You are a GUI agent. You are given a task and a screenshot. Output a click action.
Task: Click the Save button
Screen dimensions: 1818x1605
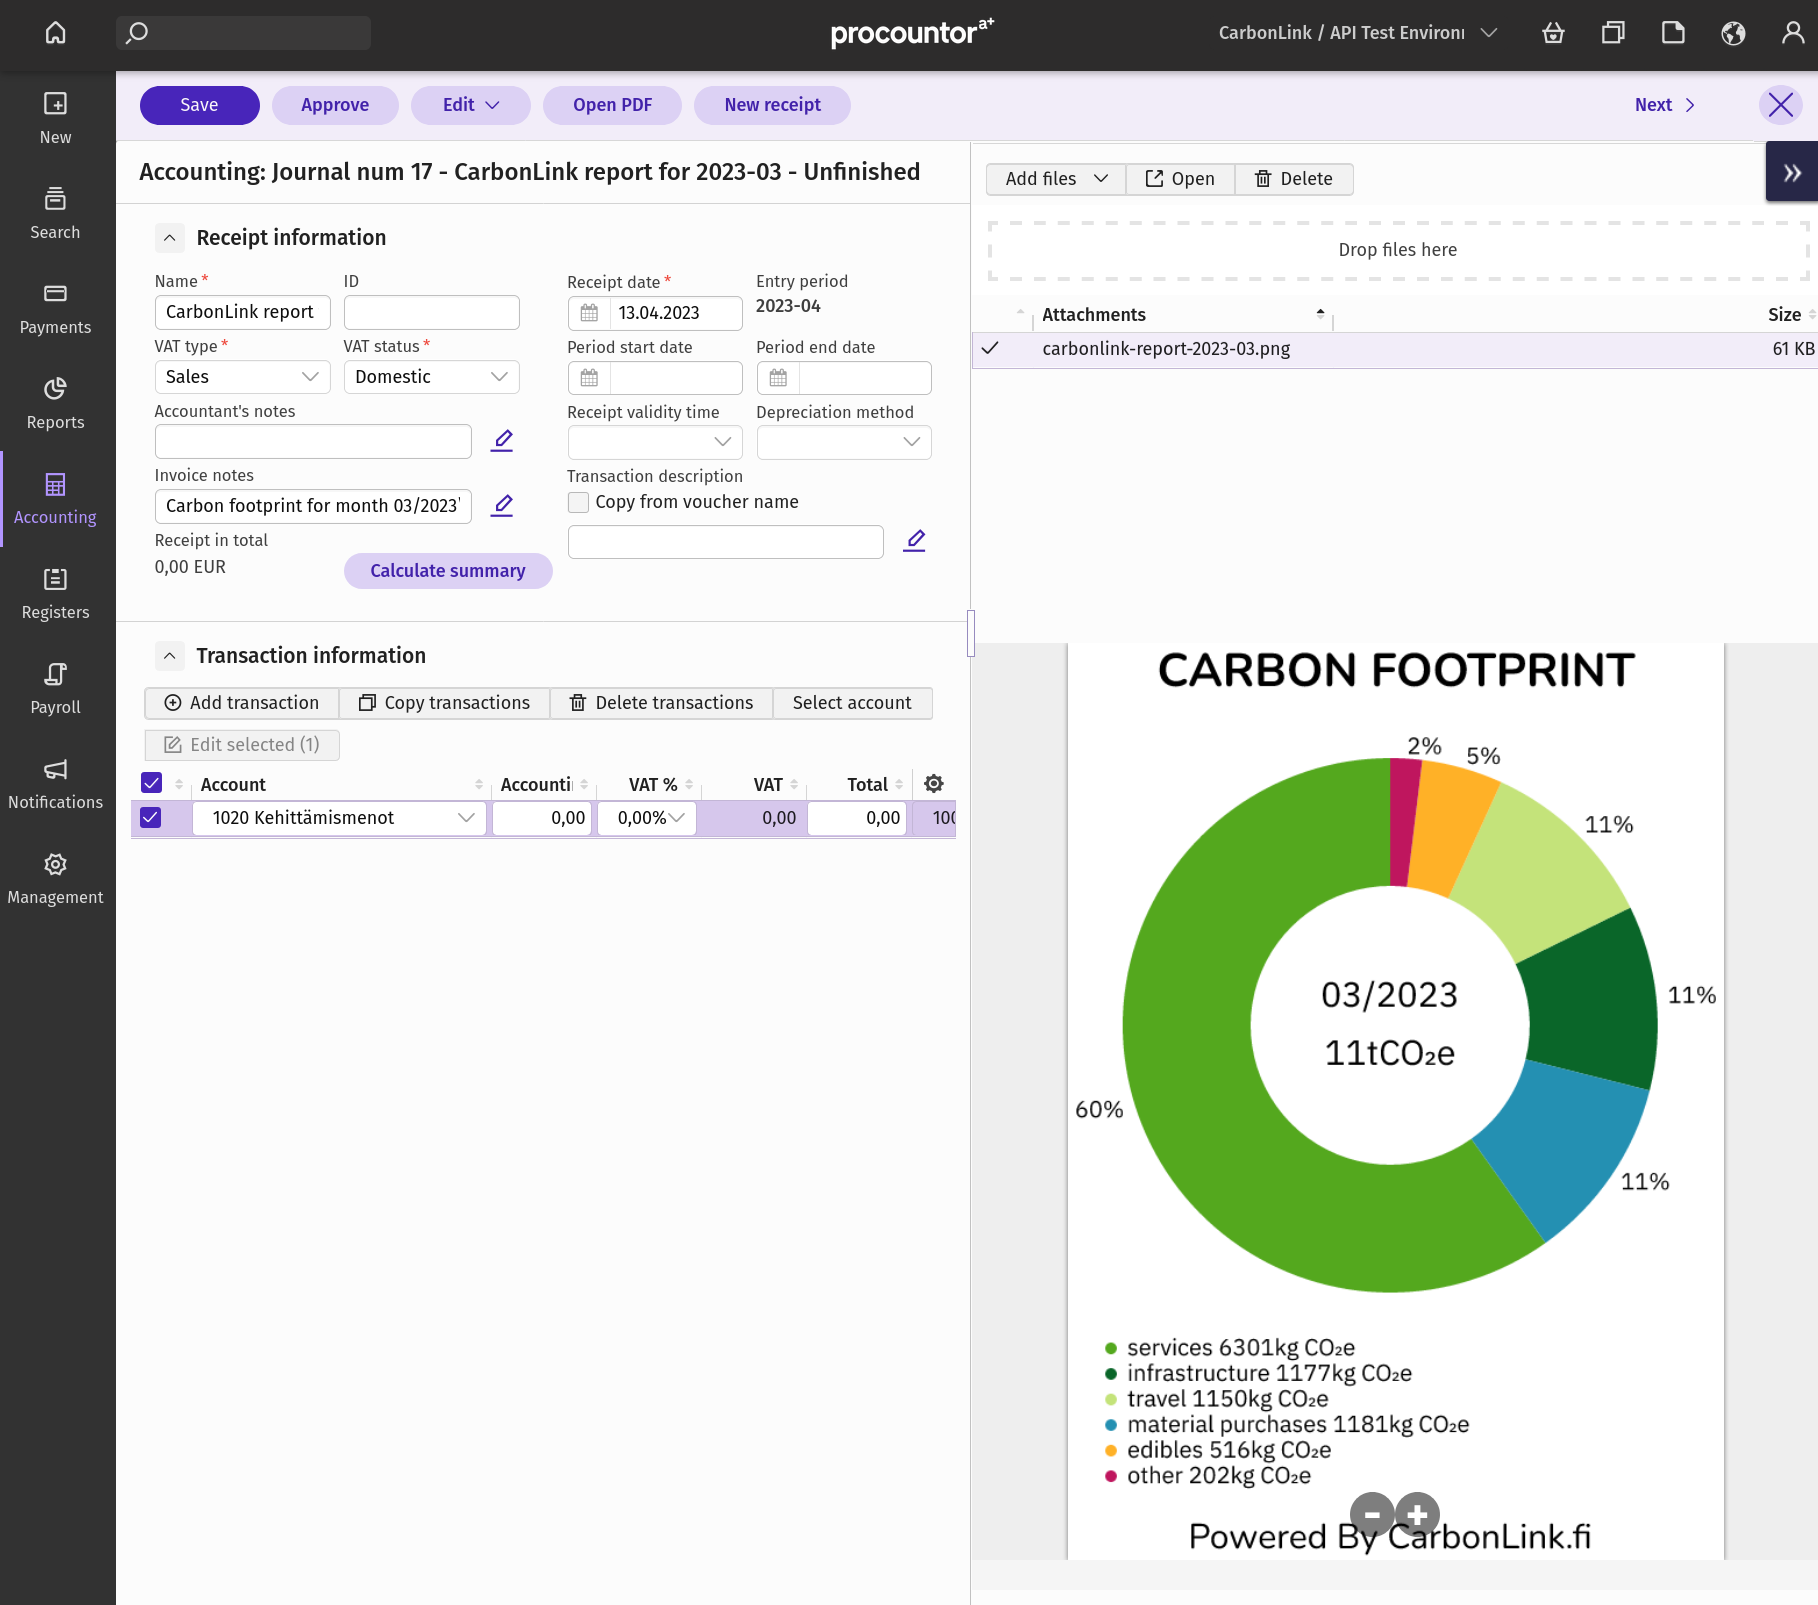pyautogui.click(x=199, y=105)
